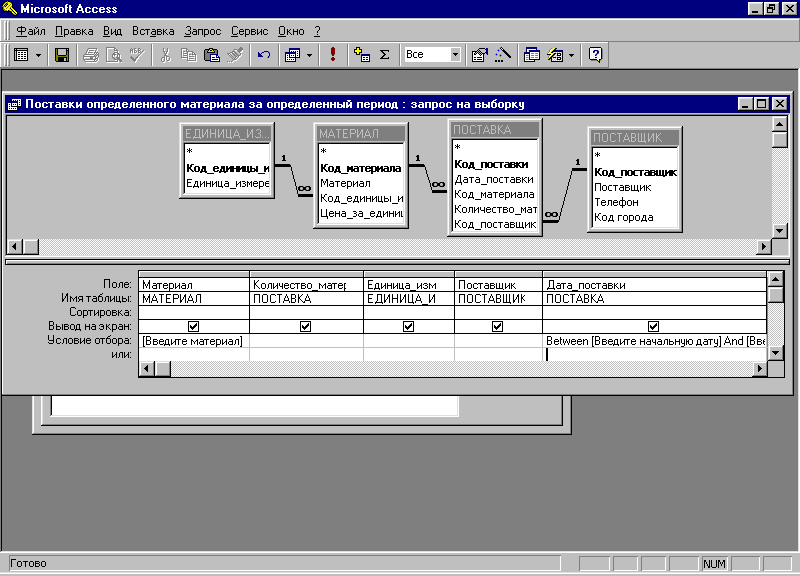Click the Office Assistant help icon
This screenshot has height=576, width=800.
(x=595, y=55)
